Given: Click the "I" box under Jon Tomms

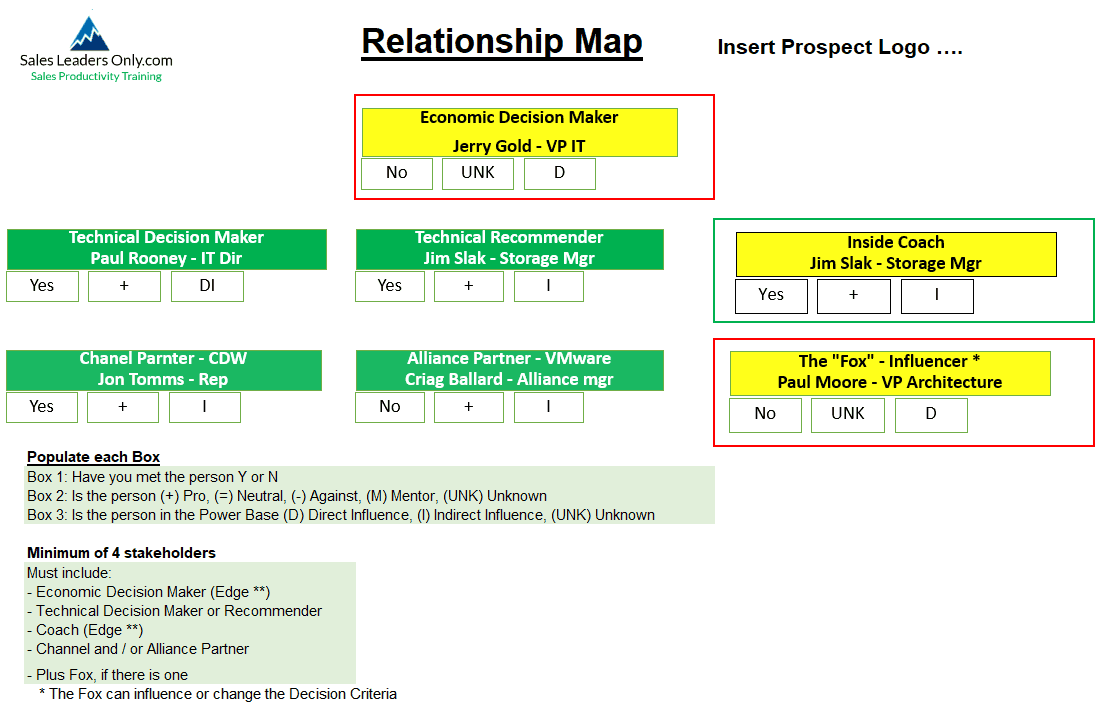Looking at the screenshot, I should pyautogui.click(x=204, y=407).
